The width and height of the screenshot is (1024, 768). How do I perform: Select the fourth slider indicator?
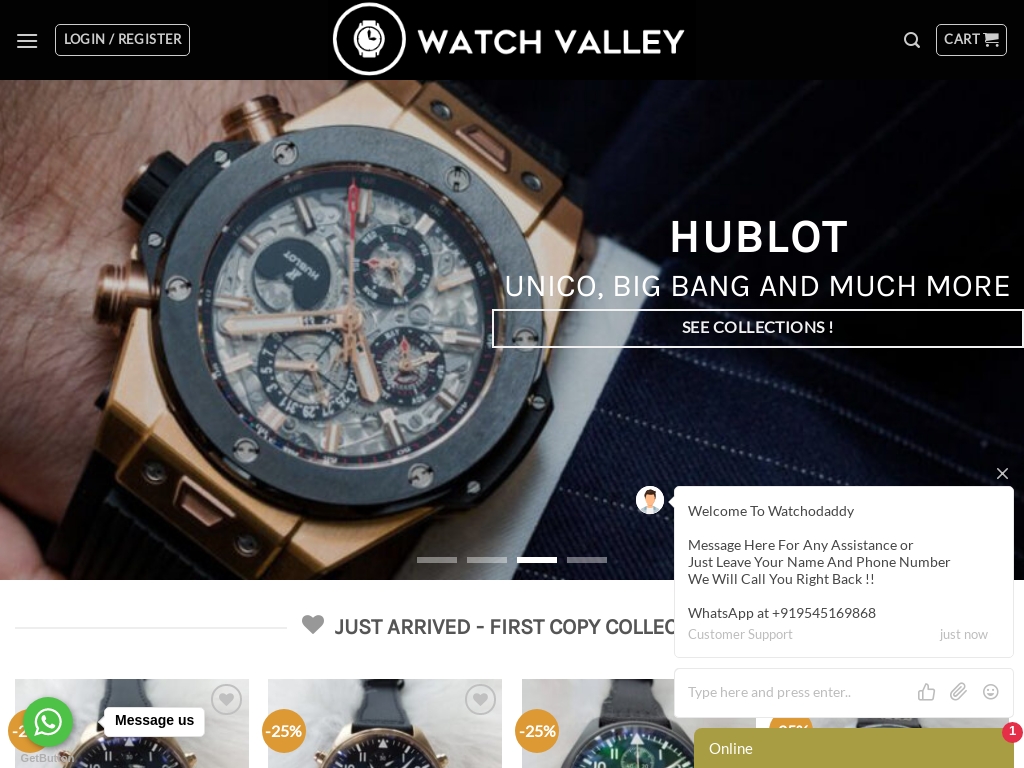tap(586, 560)
